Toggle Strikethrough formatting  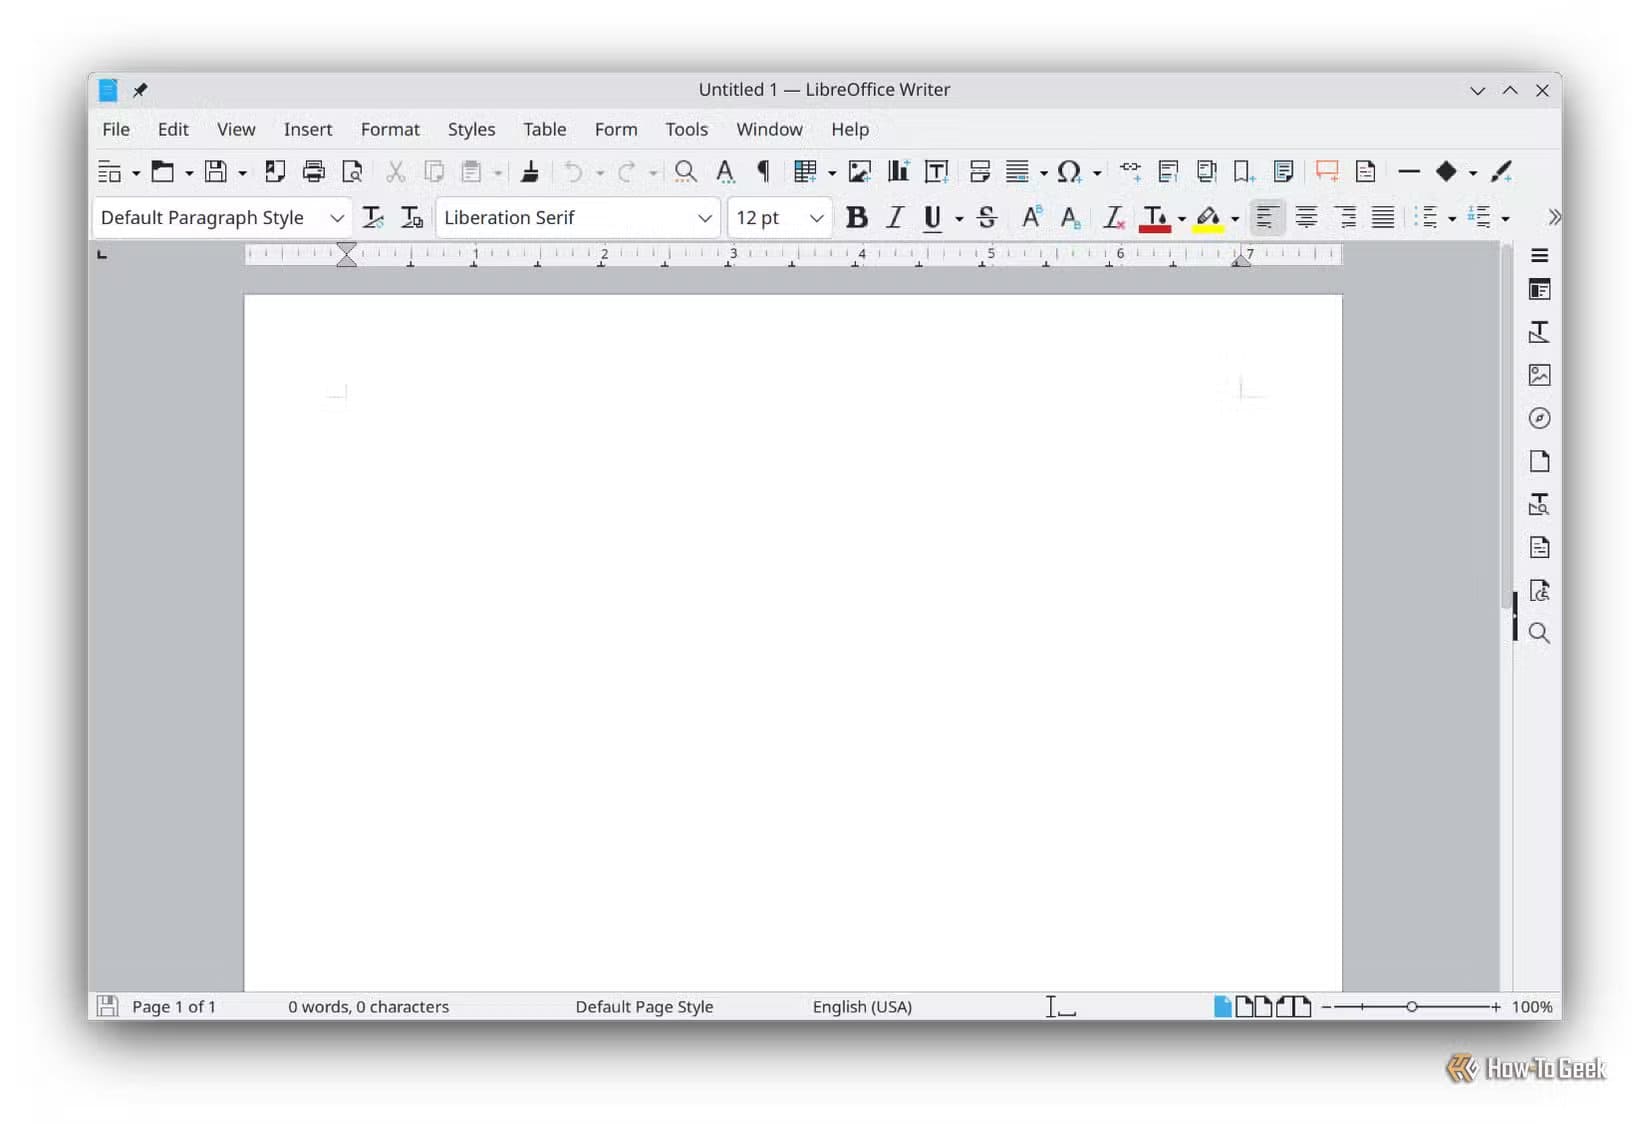987,218
